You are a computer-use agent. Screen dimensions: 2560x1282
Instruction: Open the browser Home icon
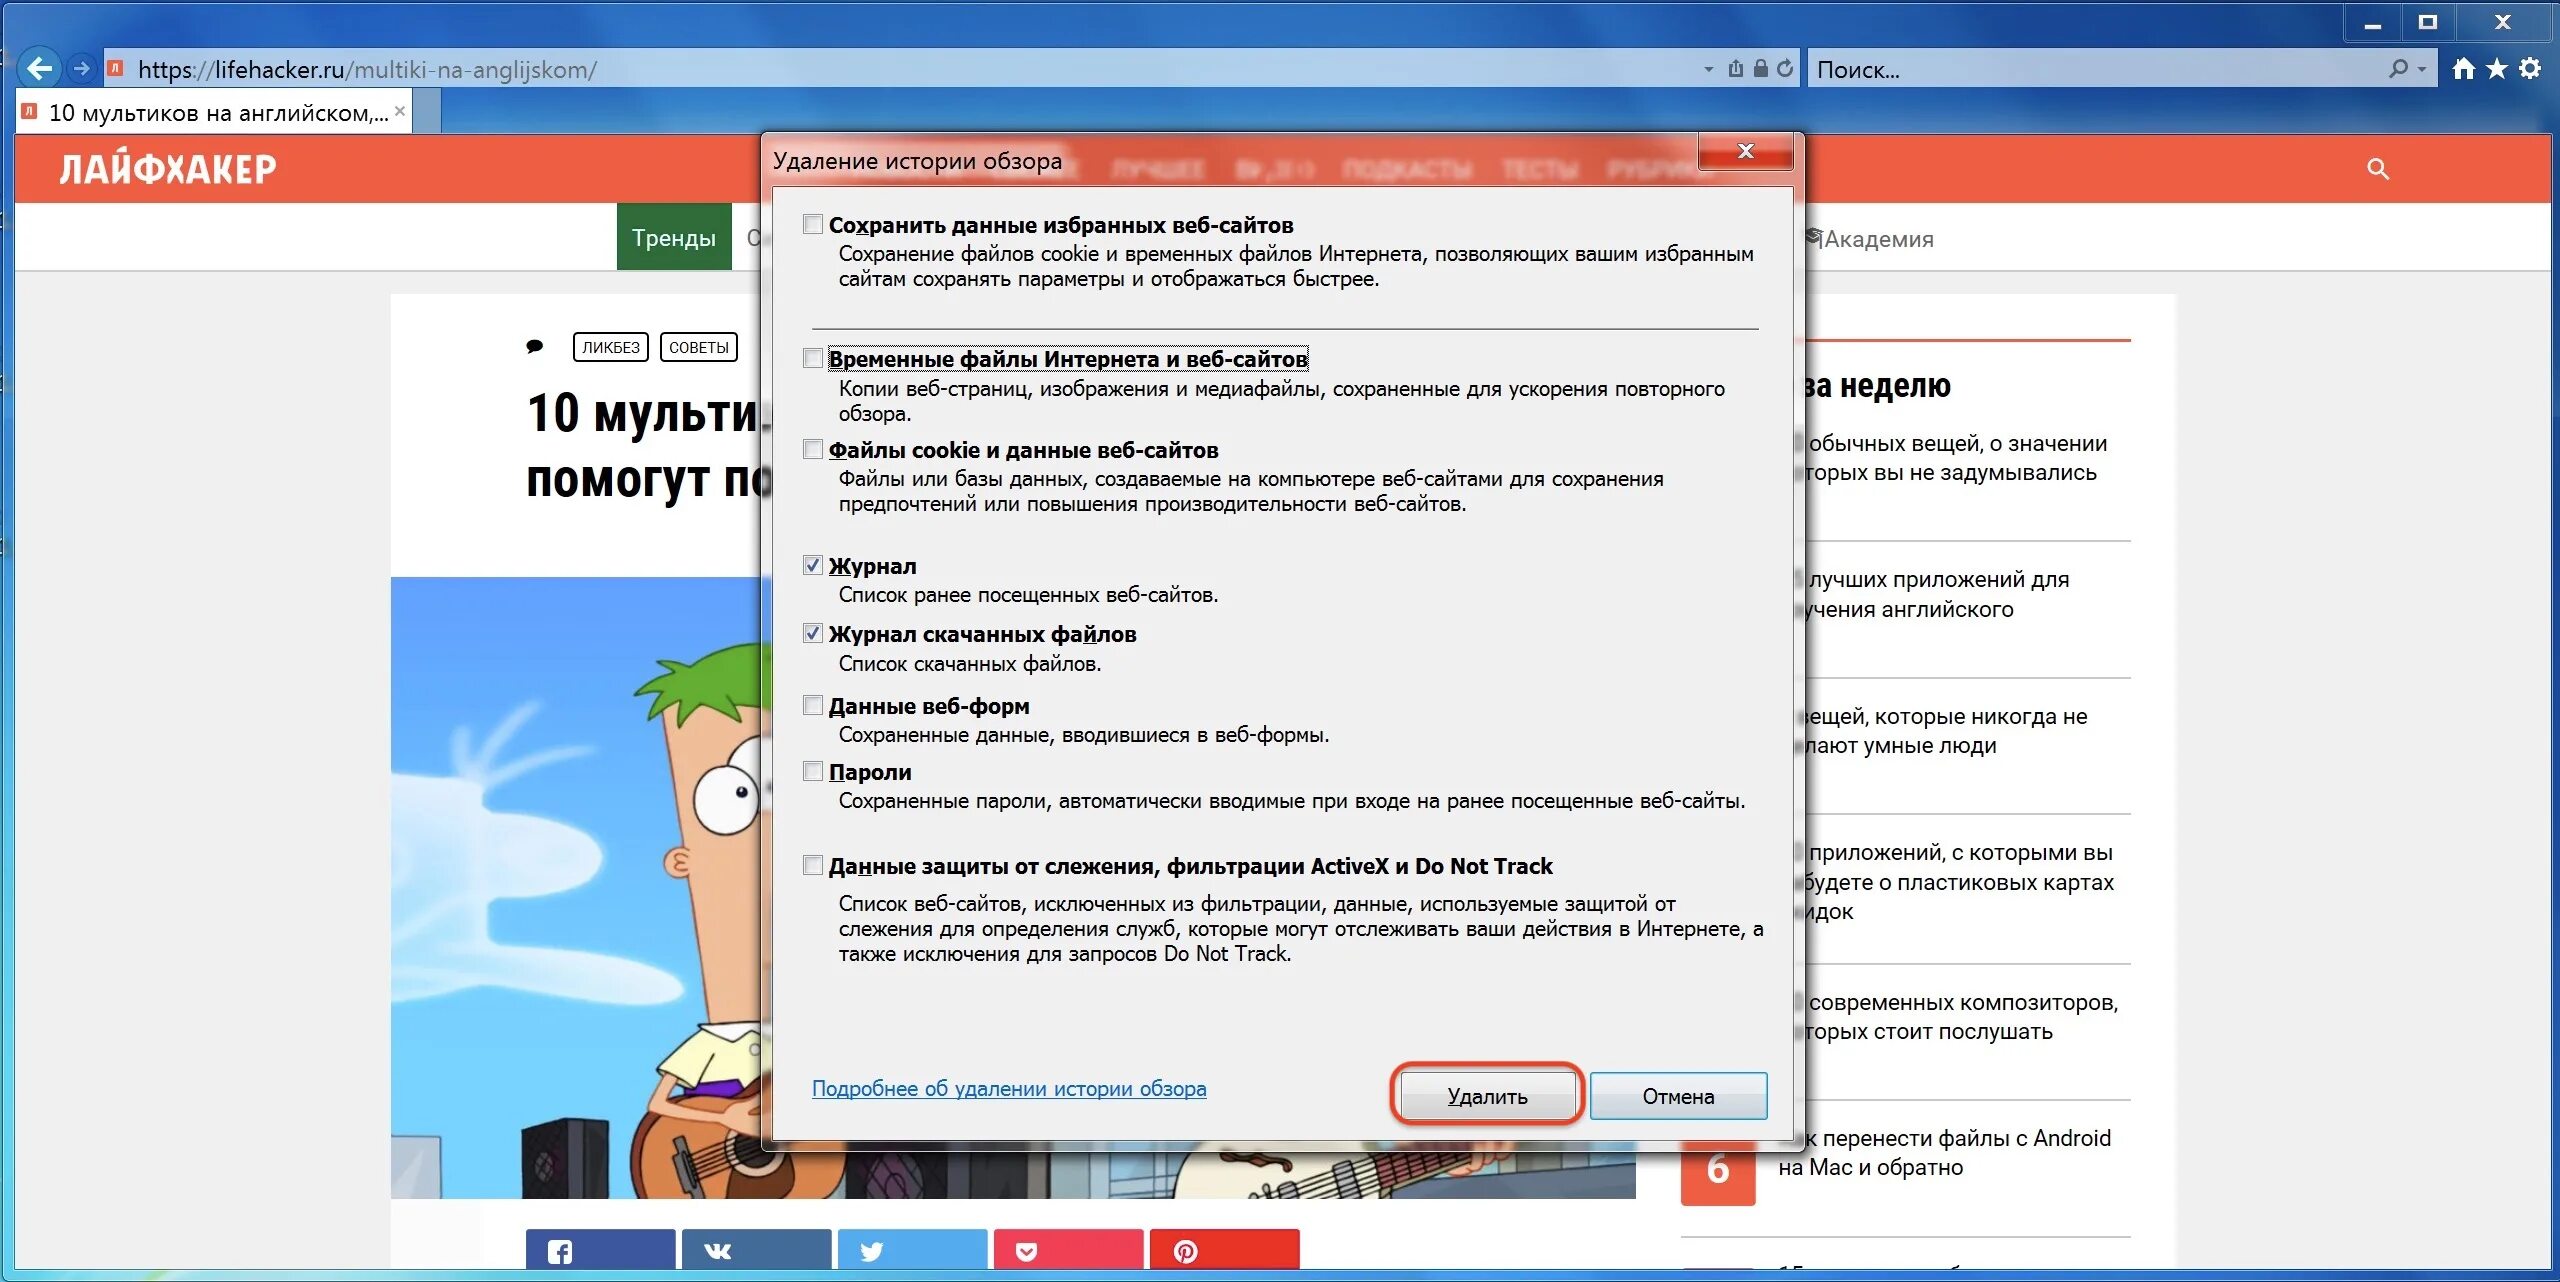coord(2464,69)
